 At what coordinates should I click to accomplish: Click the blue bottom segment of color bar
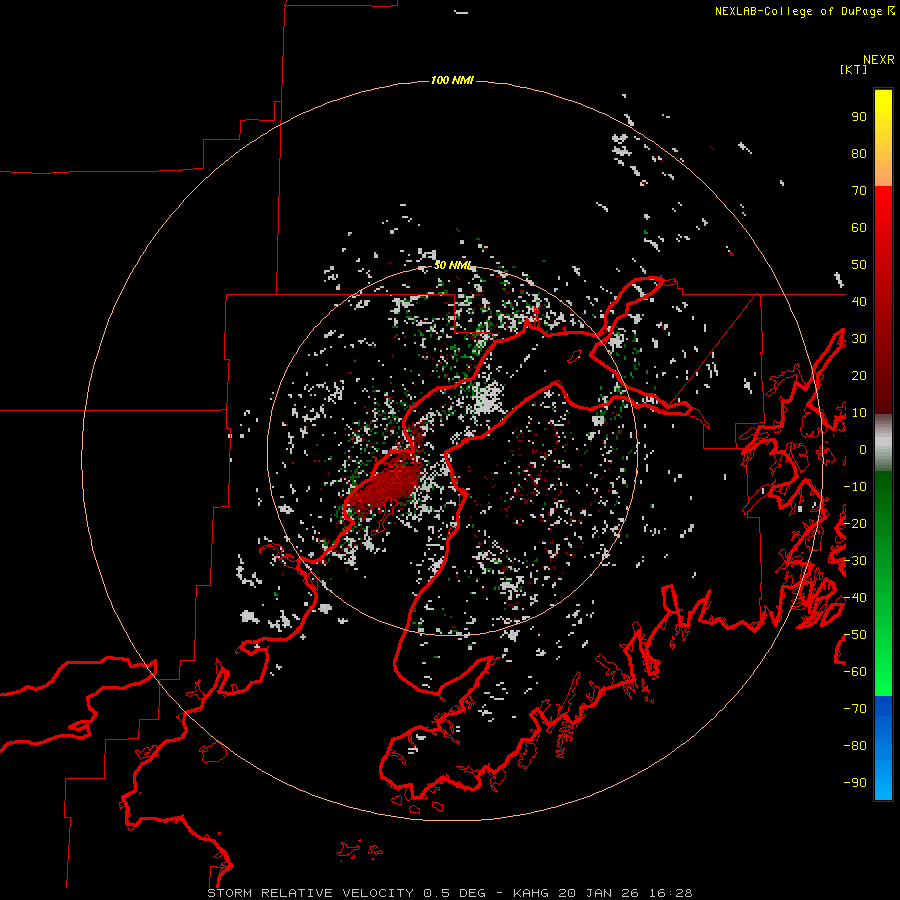tap(883, 747)
